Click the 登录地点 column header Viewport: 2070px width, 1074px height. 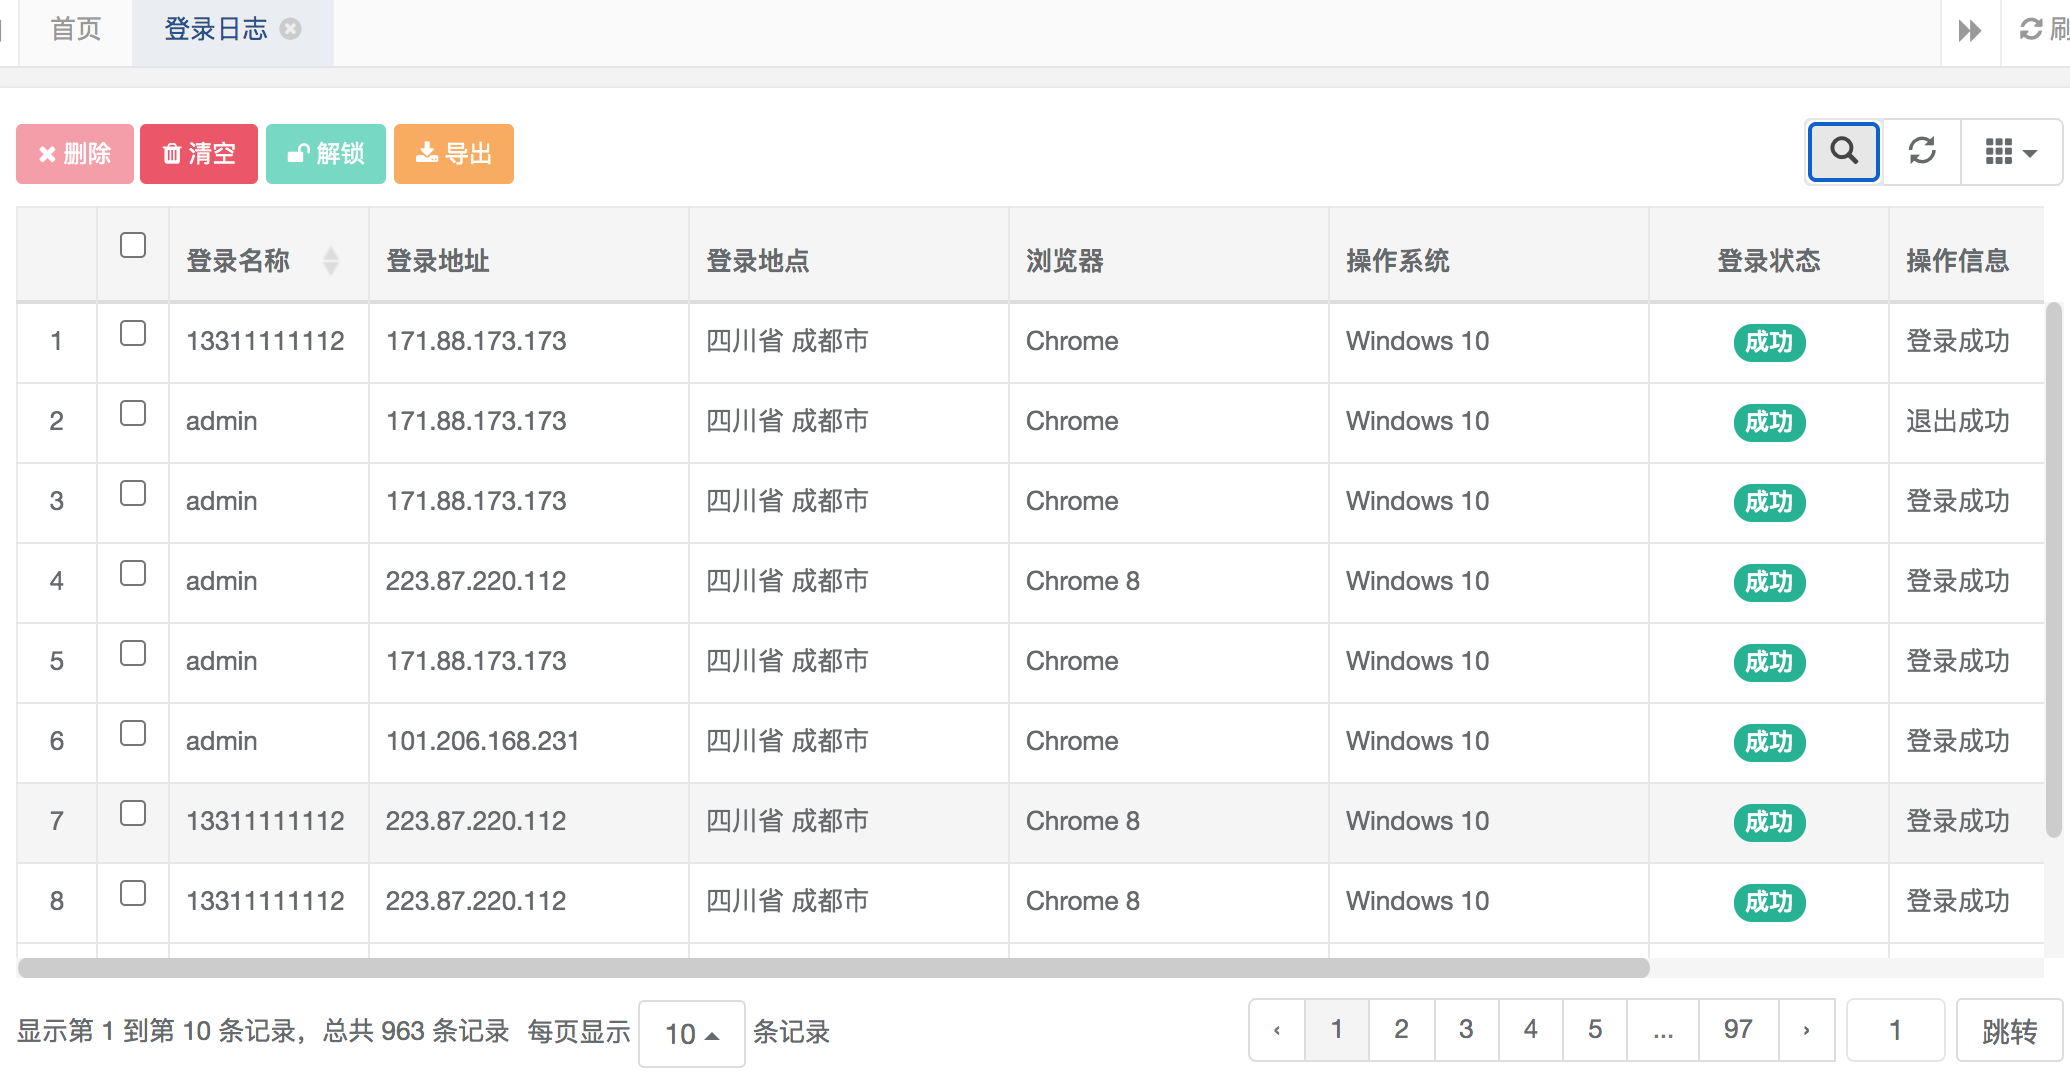click(x=758, y=261)
